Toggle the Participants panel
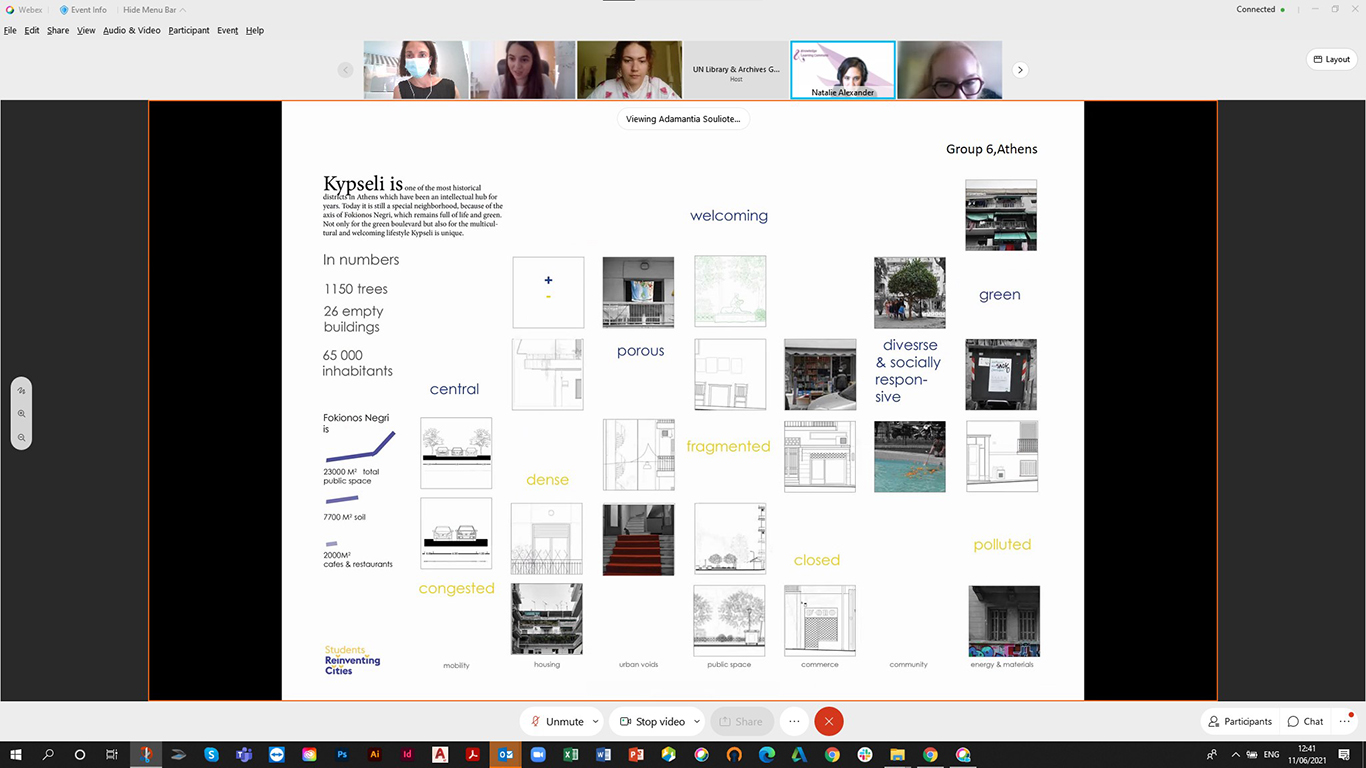The width and height of the screenshot is (1366, 768). click(1240, 721)
